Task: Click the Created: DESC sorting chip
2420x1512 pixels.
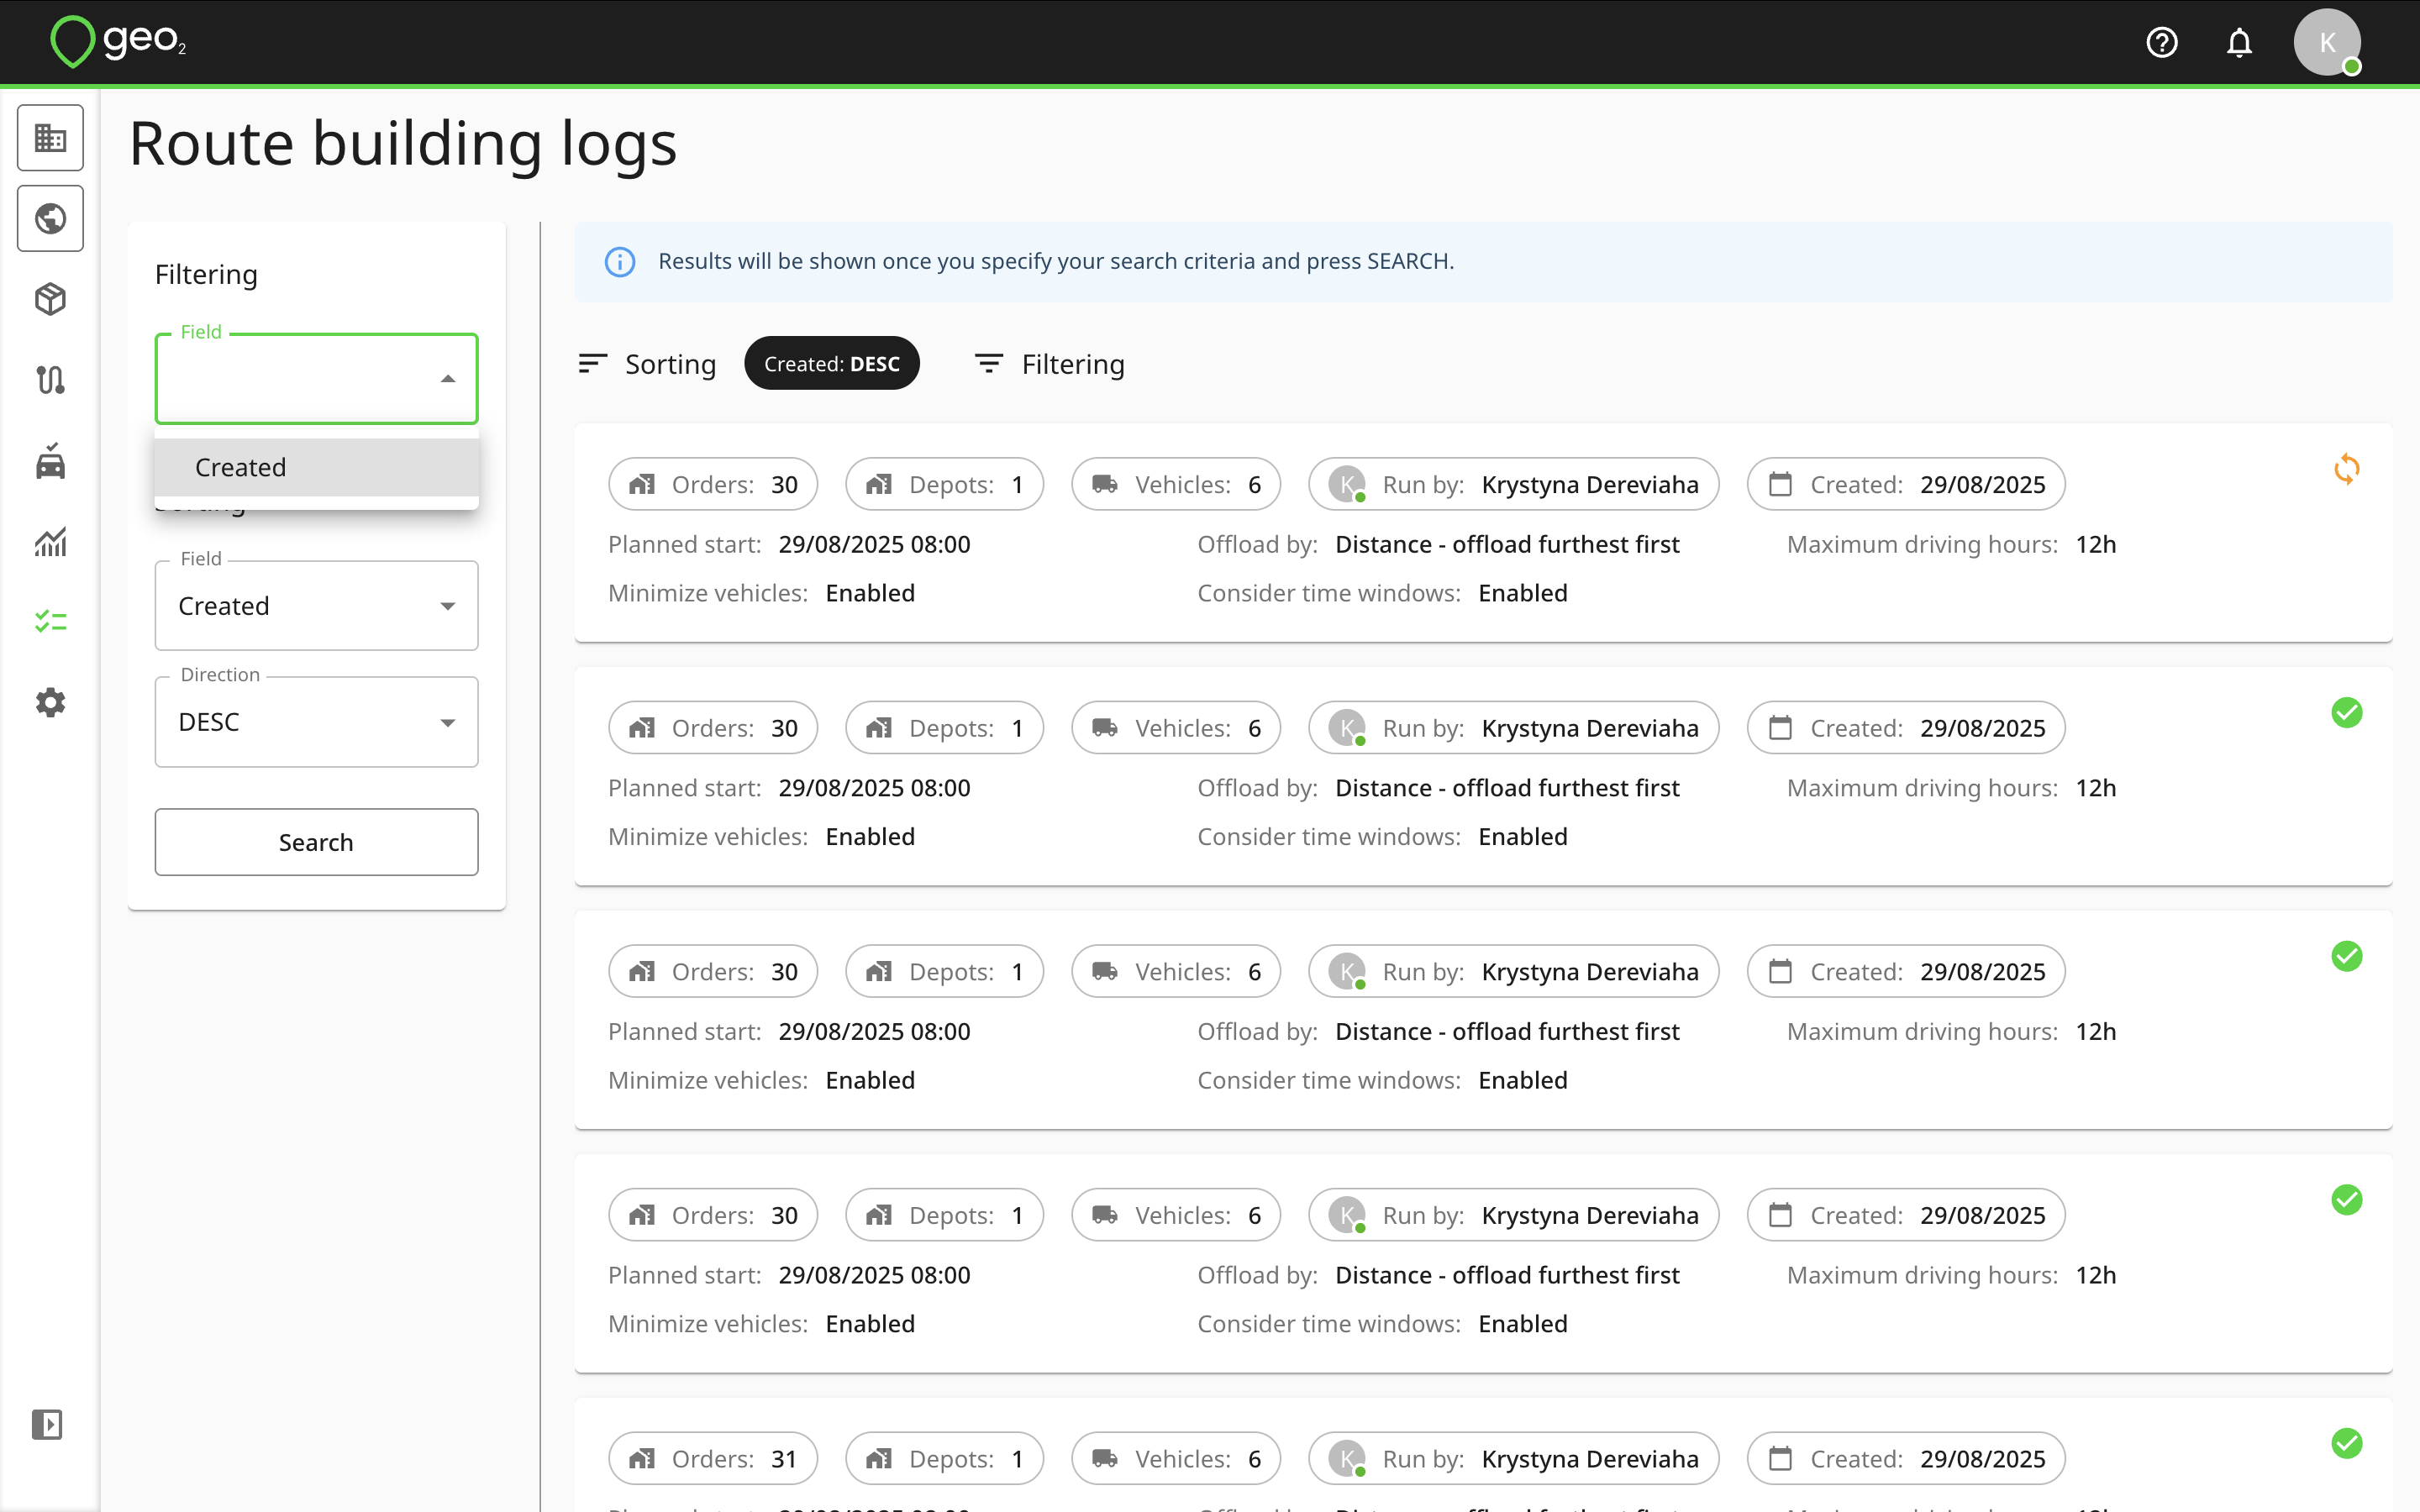Action: (x=832, y=364)
